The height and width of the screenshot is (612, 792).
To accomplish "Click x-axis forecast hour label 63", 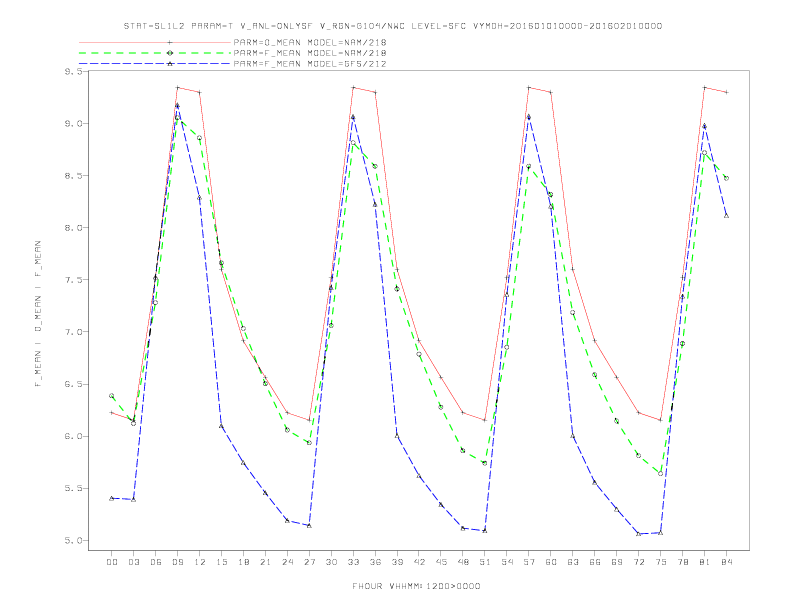I will click(573, 562).
